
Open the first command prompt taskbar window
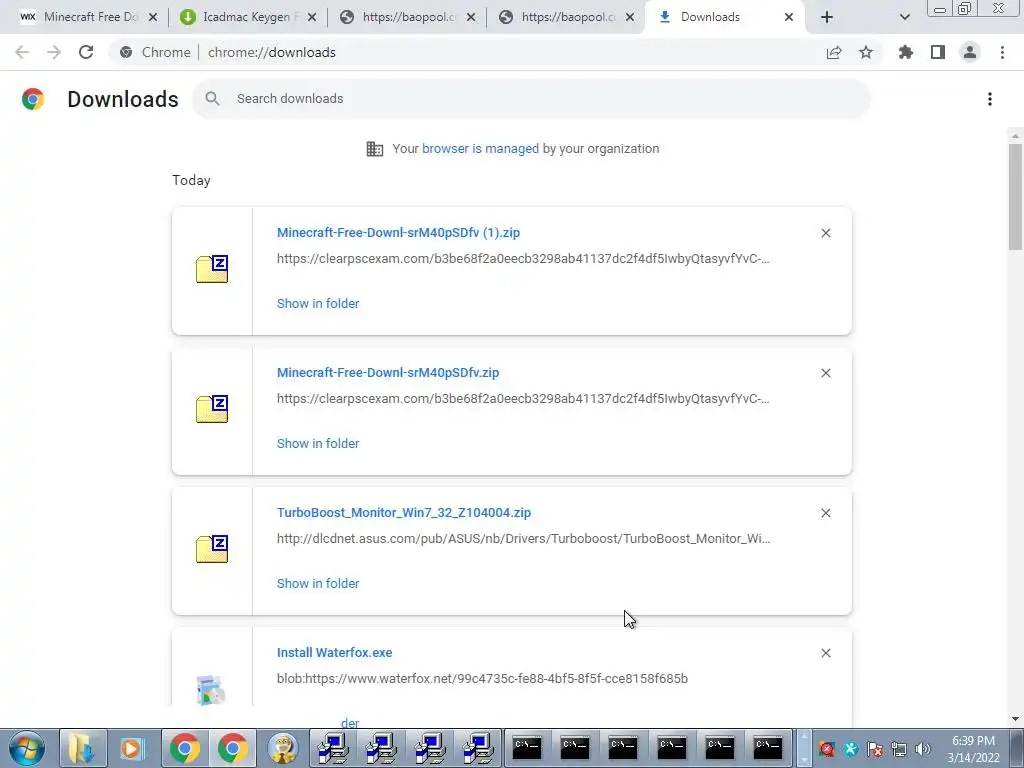coord(526,748)
